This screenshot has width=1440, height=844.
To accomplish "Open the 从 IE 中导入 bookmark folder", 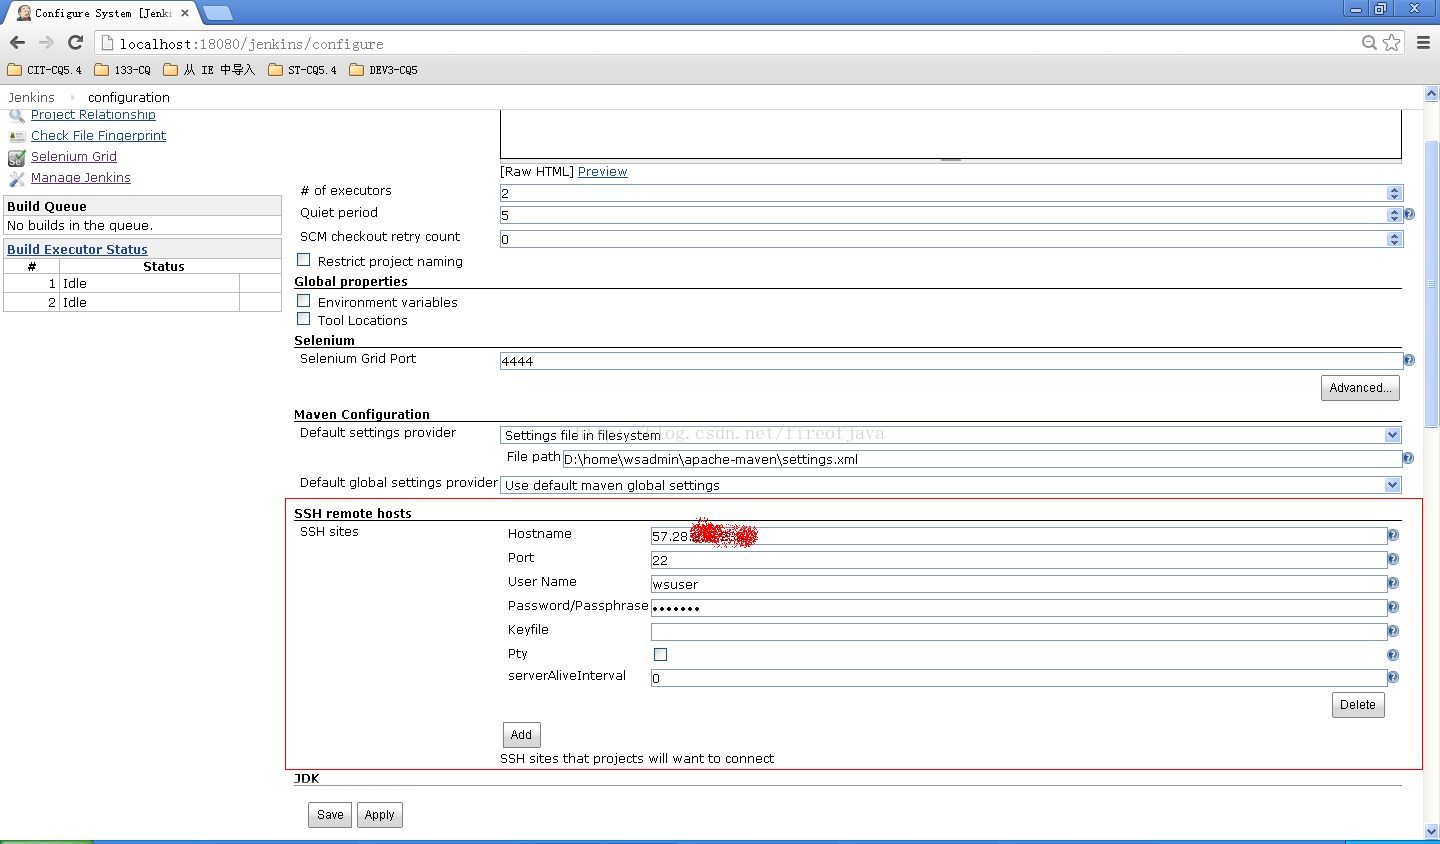I will 209,70.
